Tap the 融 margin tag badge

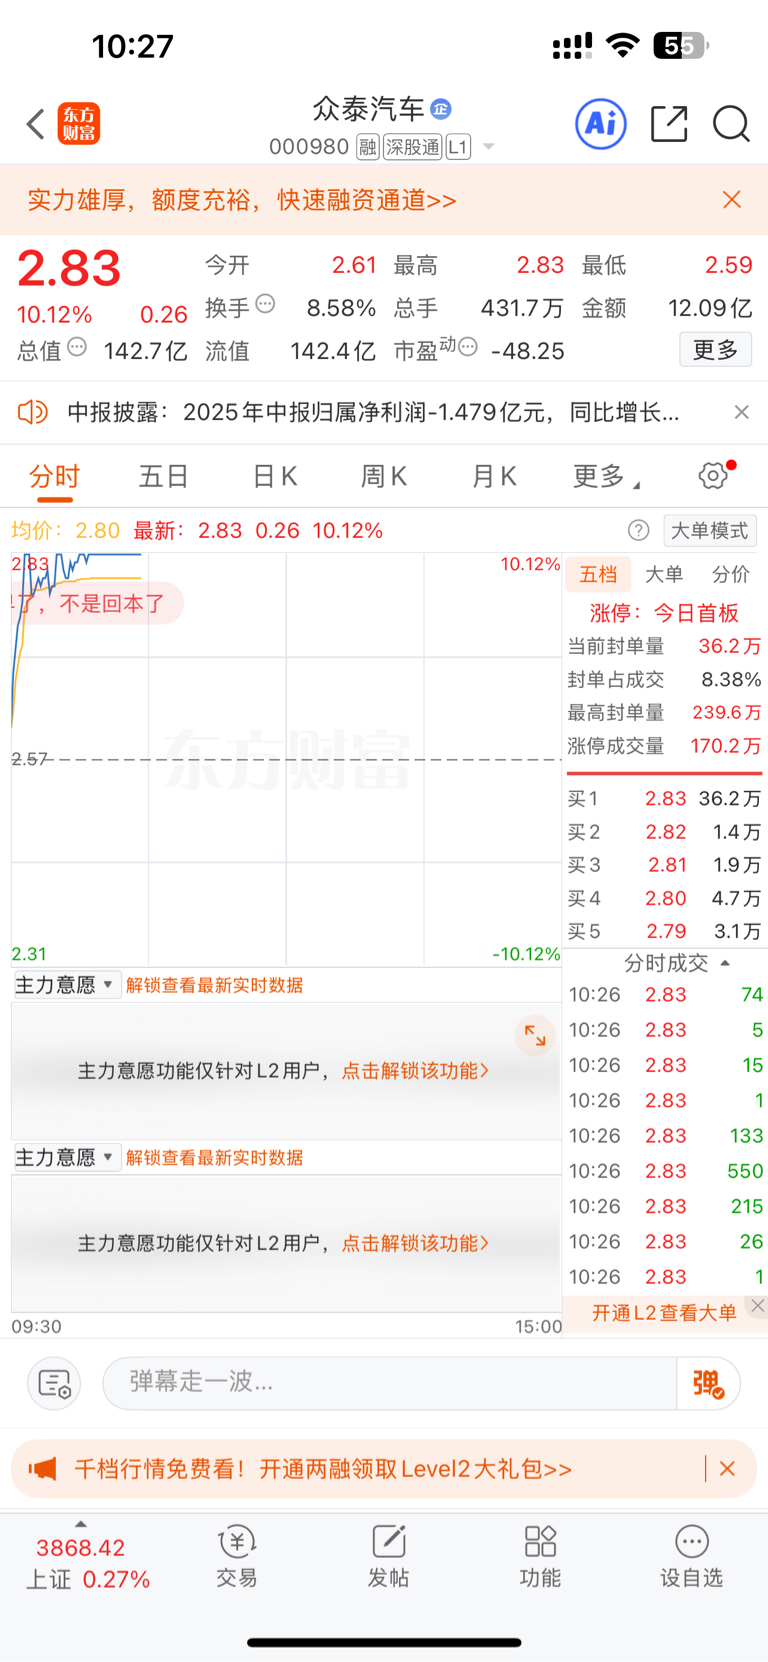pos(368,148)
